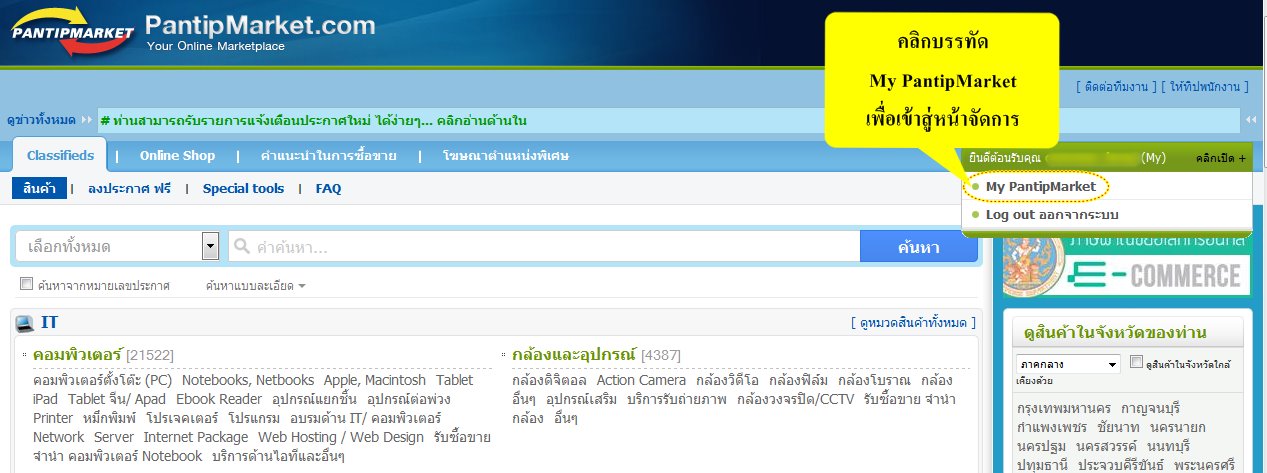Image resolution: width=1267 pixels, height=473 pixels.
Task: Open Notebooks, Netbooks subcategory
Action: pos(249,381)
